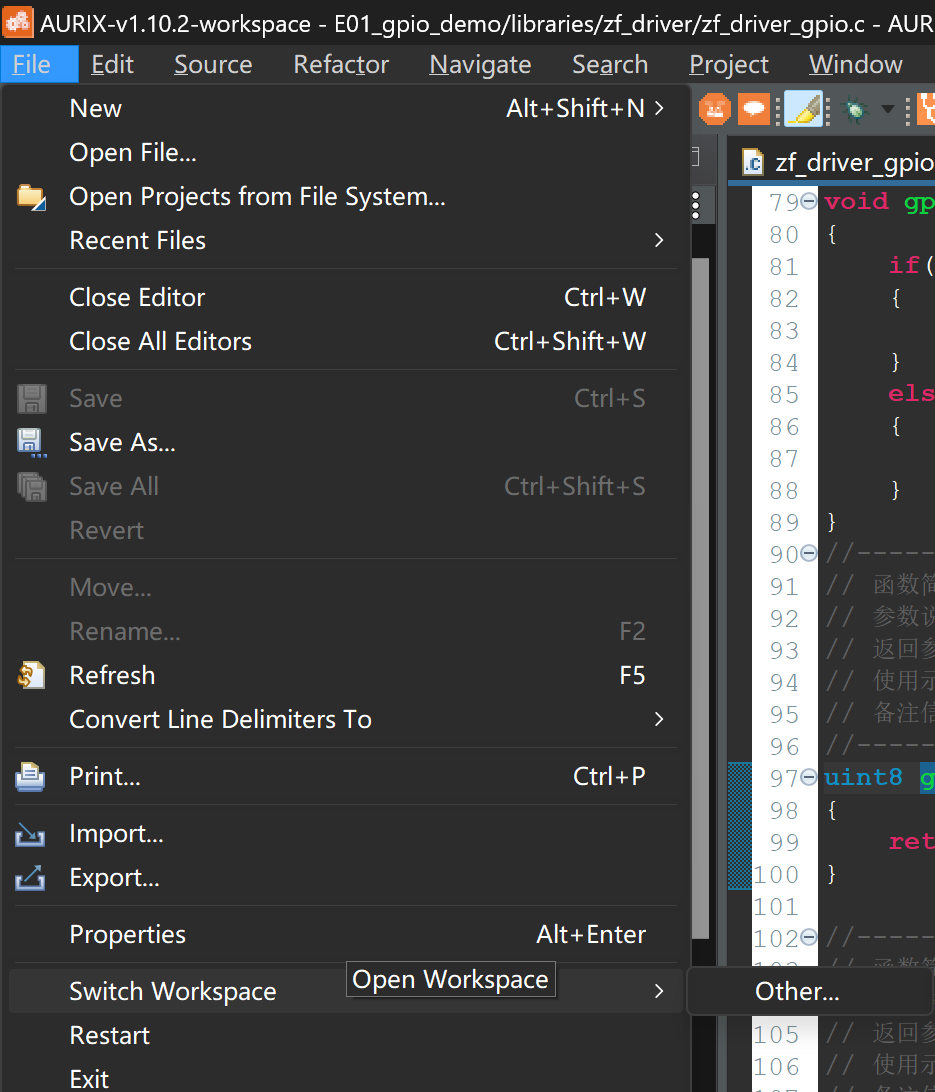Select Export... menu entry
Screen dimensions: 935x1092
click(x=345, y=878)
